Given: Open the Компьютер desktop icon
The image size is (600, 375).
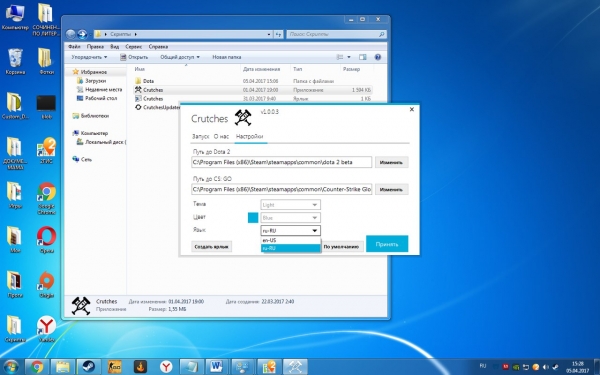Looking at the screenshot, I should (x=15, y=17).
